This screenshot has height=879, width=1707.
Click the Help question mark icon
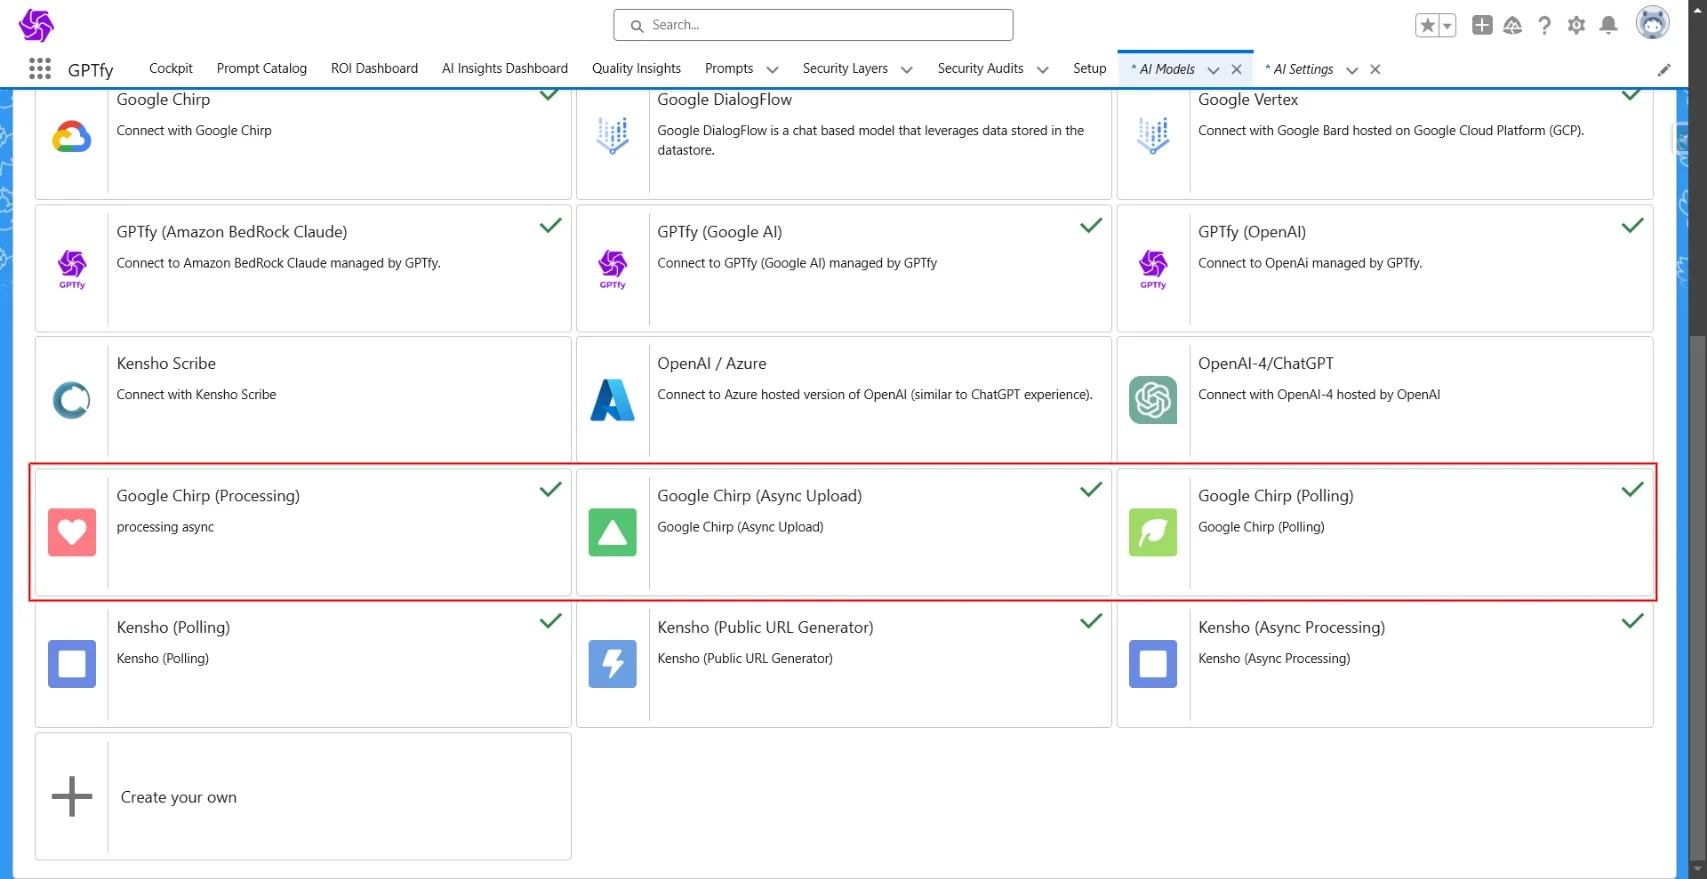point(1544,26)
